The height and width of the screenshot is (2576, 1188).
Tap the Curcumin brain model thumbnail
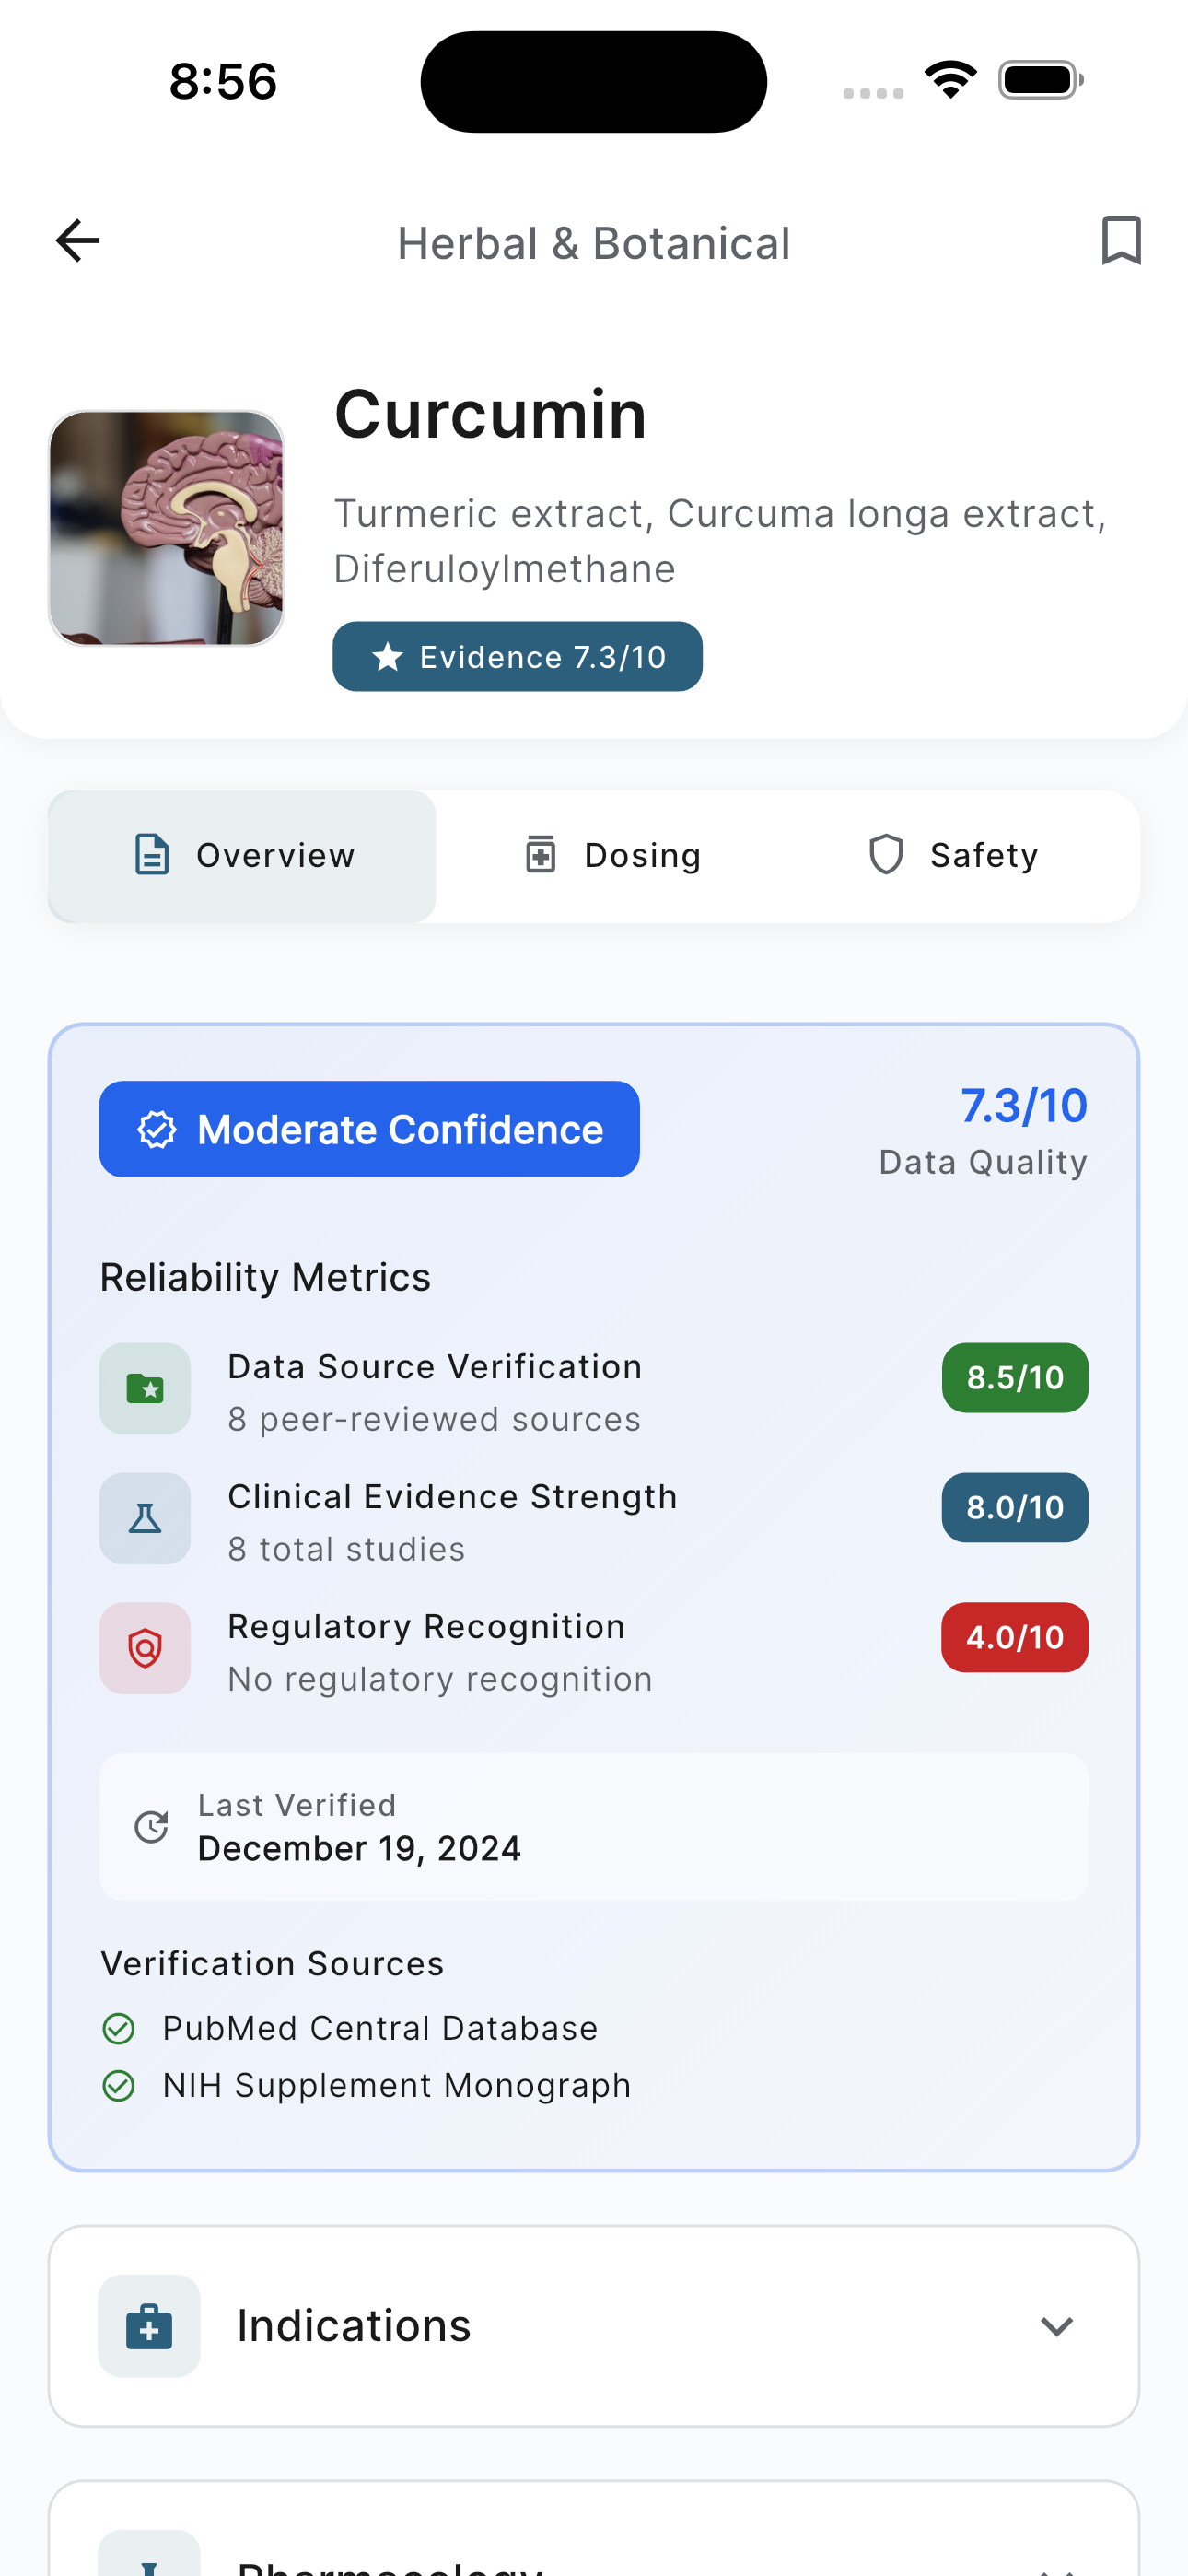click(166, 527)
